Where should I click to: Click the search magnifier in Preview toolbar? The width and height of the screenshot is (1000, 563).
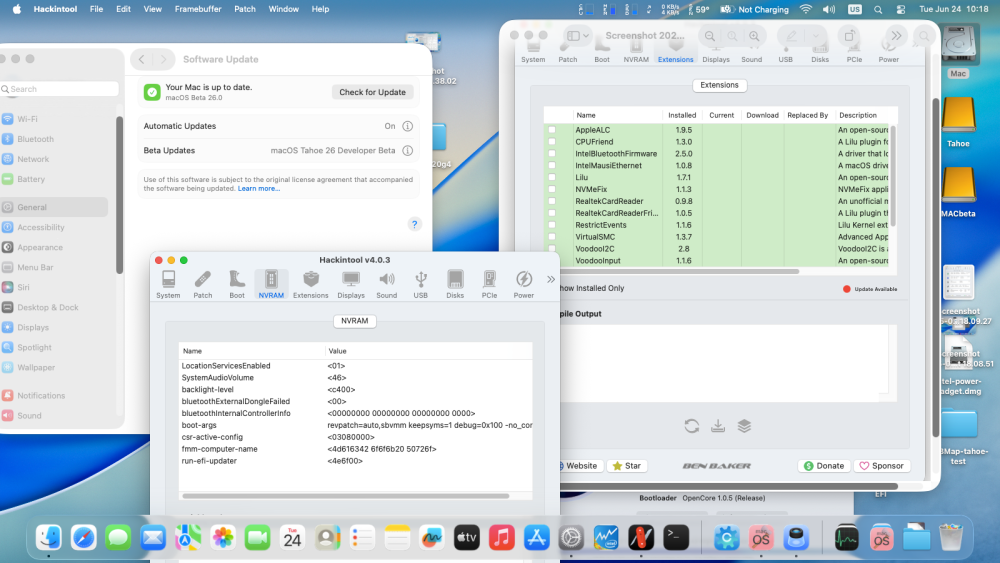923,36
